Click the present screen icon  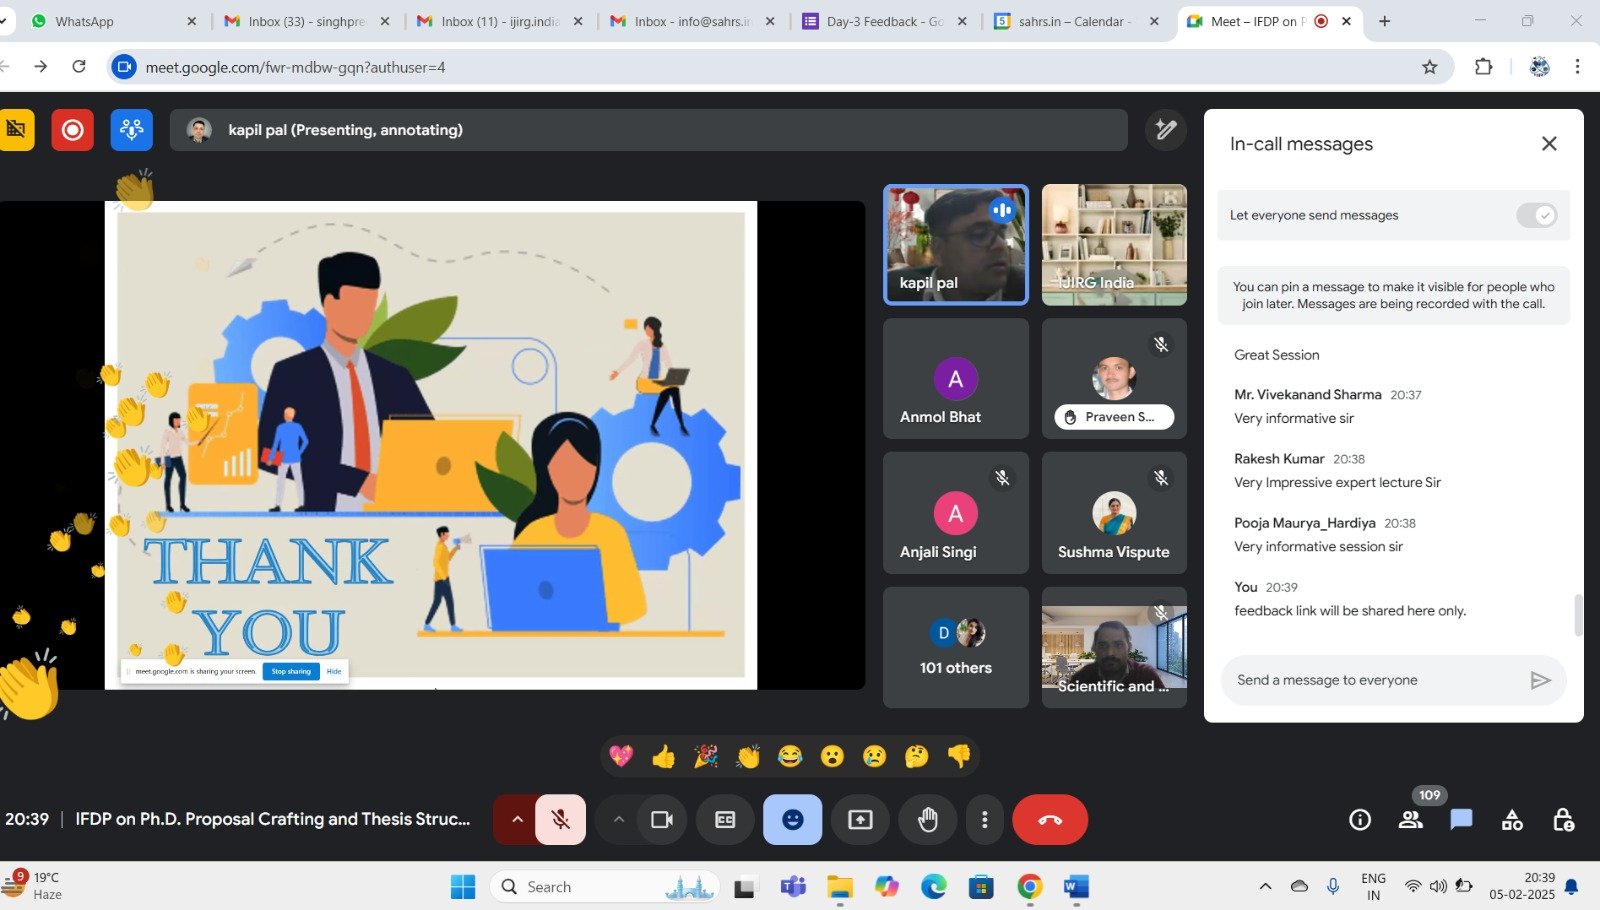click(860, 820)
